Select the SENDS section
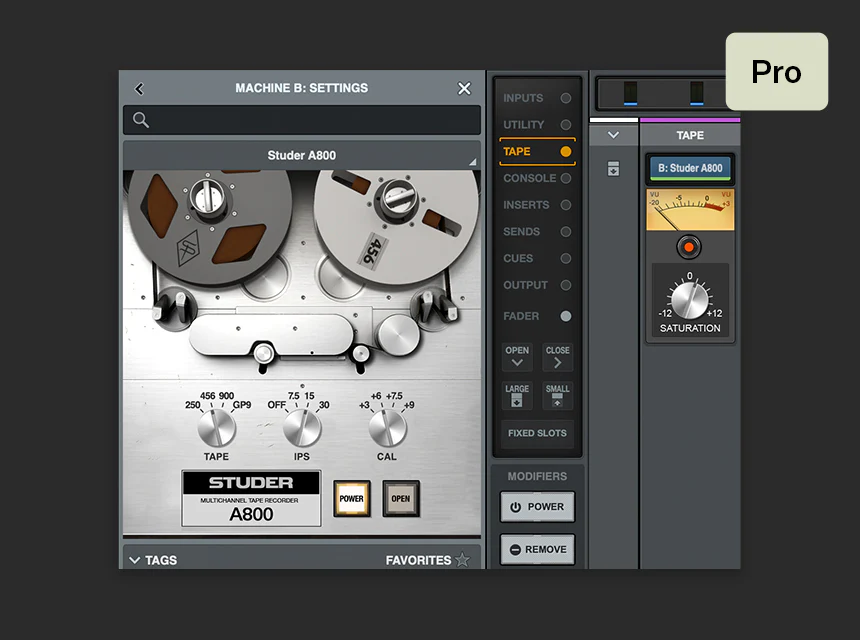This screenshot has height=640, width=860. tap(536, 231)
